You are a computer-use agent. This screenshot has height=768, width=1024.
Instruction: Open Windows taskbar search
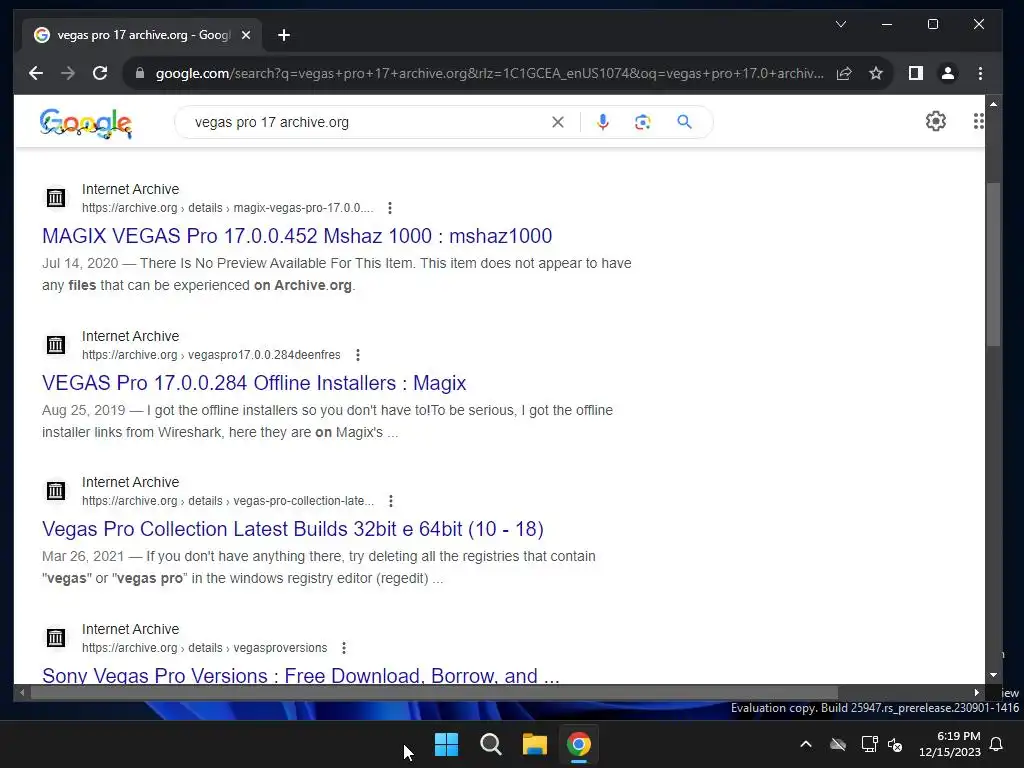490,744
